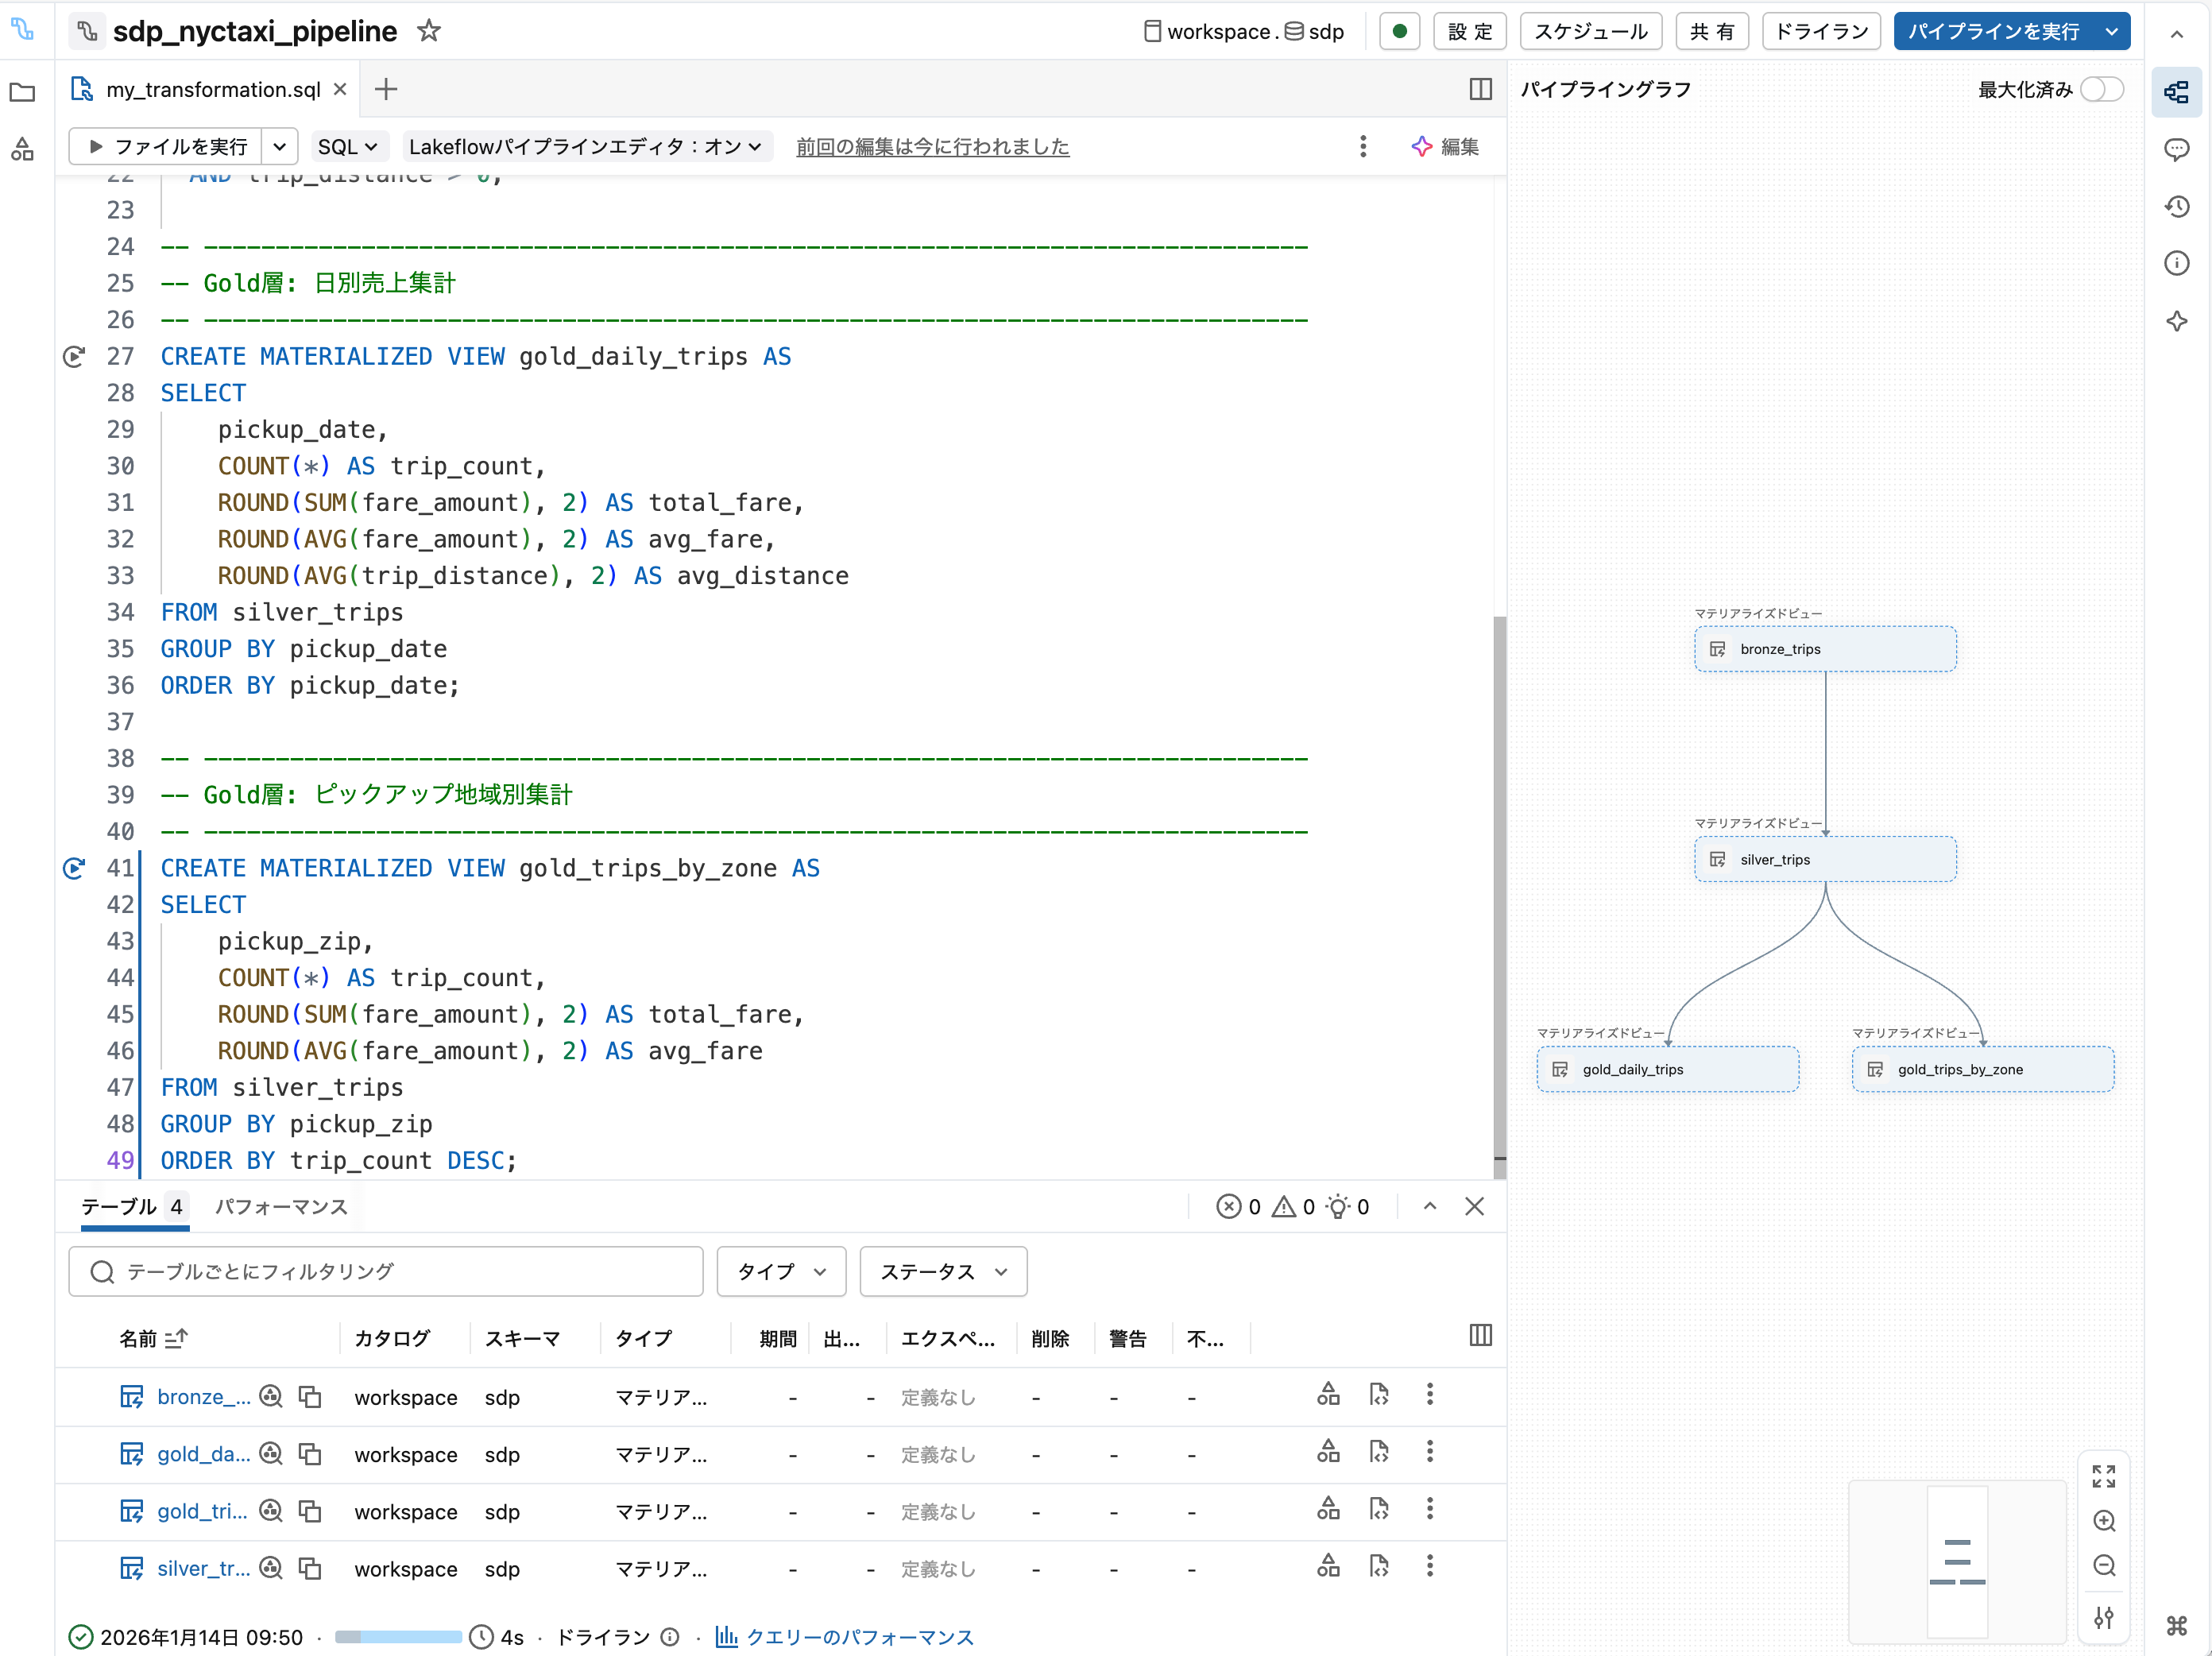Click the kebab menu in the editor toolbar
The image size is (2212, 1656).
tap(1363, 146)
